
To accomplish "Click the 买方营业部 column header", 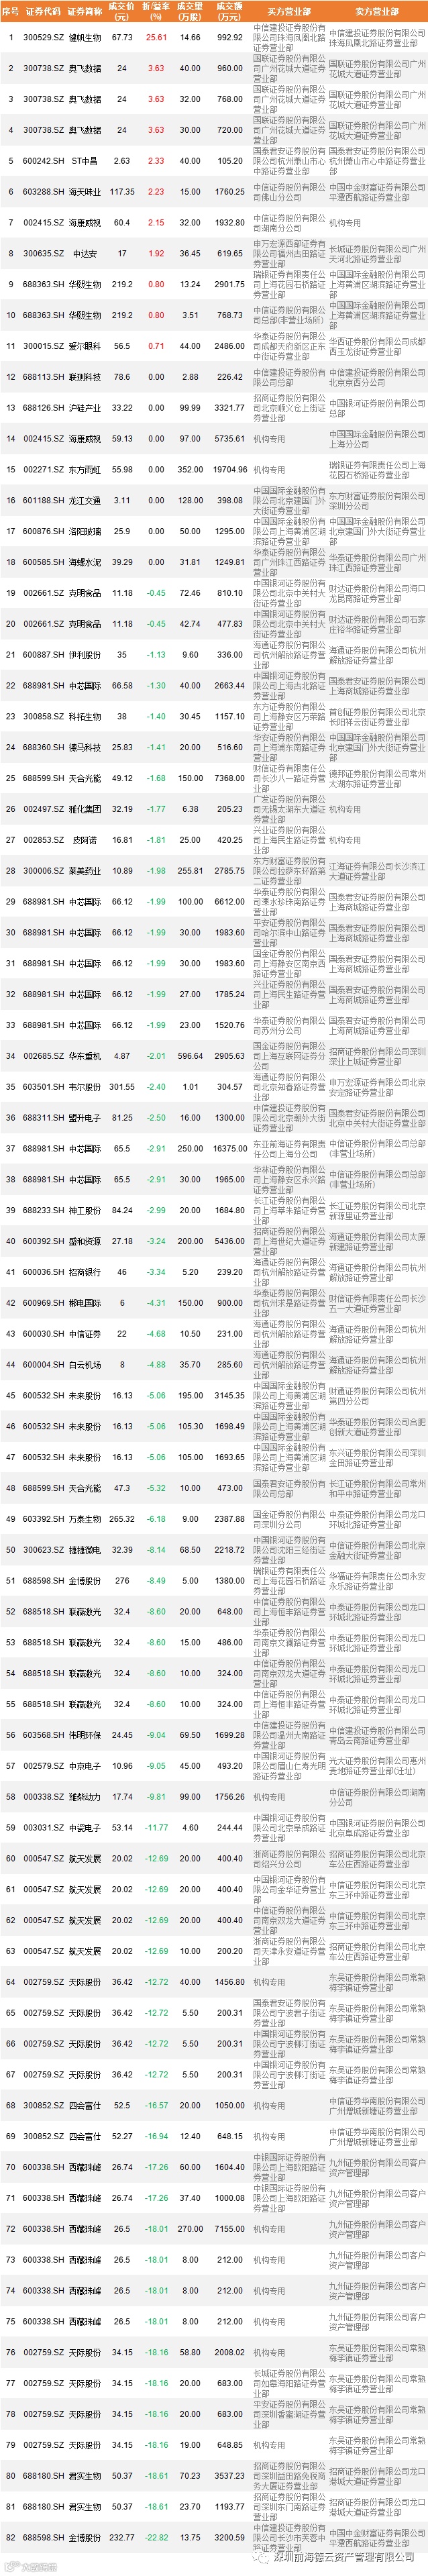I will (289, 11).
